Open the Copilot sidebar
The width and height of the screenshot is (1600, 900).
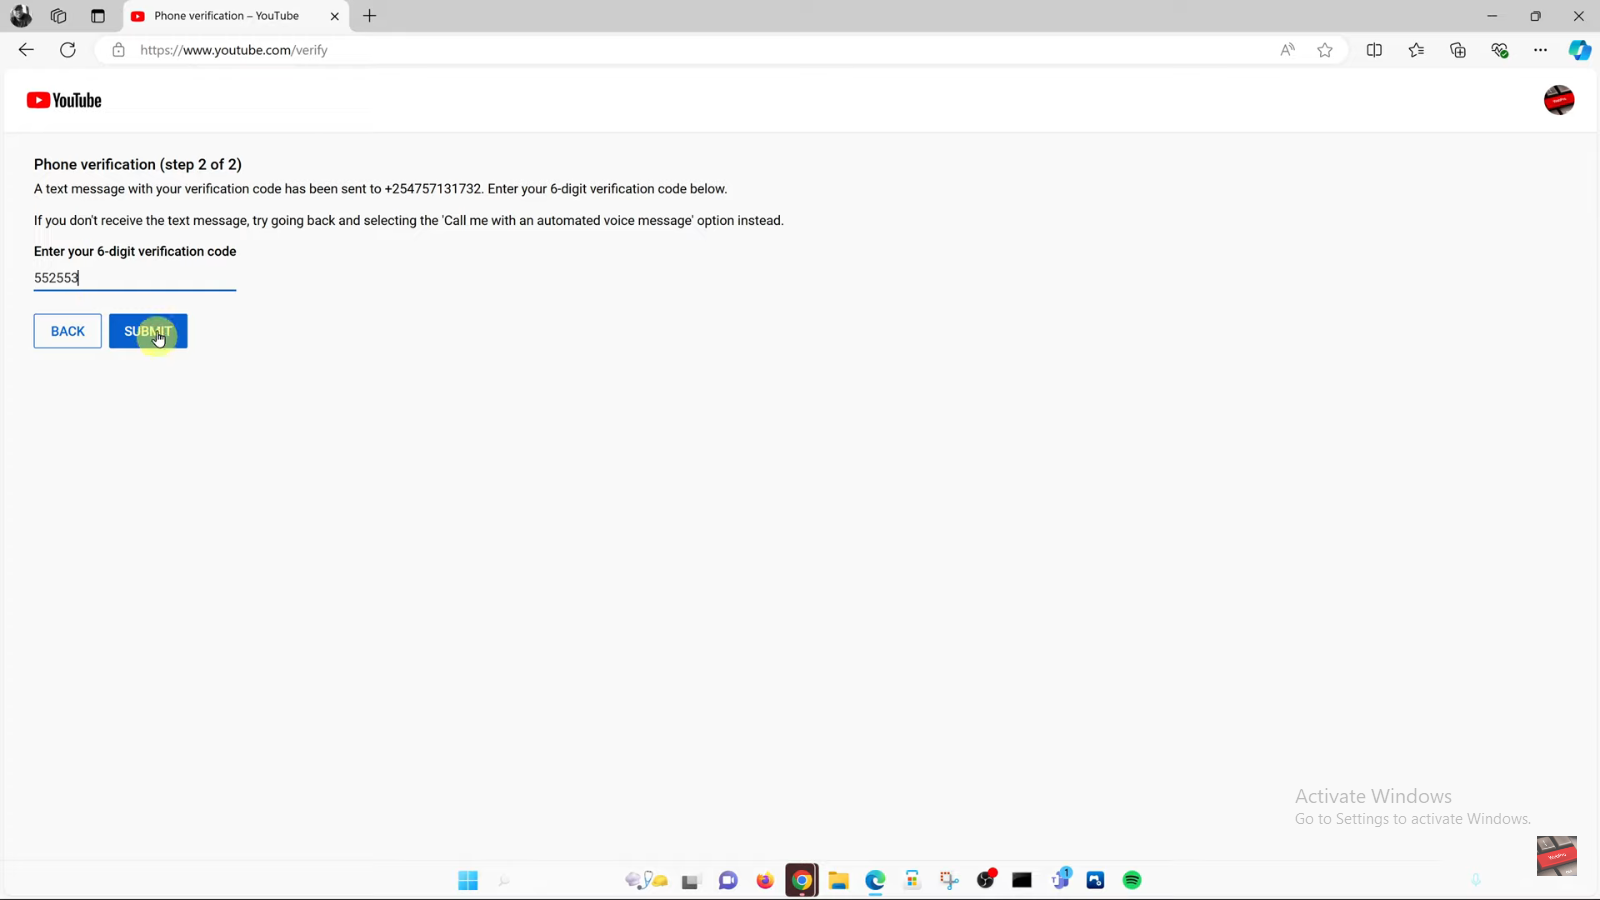coord(1580,50)
